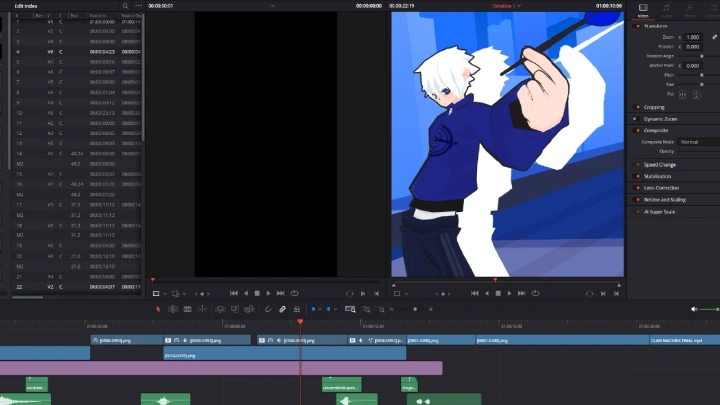
Task: Toggle the Stabilization enable switch
Action: point(638,176)
